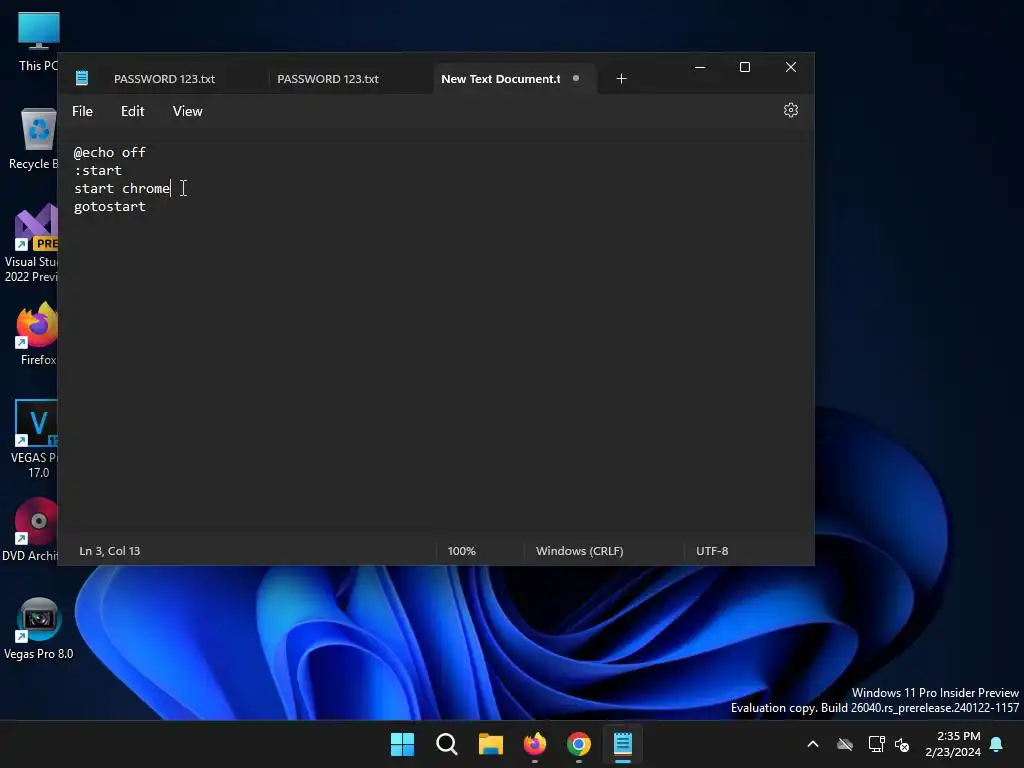This screenshot has height=768, width=1024.
Task: Click the unsaved dot on New Text Document tab
Action: click(x=575, y=78)
